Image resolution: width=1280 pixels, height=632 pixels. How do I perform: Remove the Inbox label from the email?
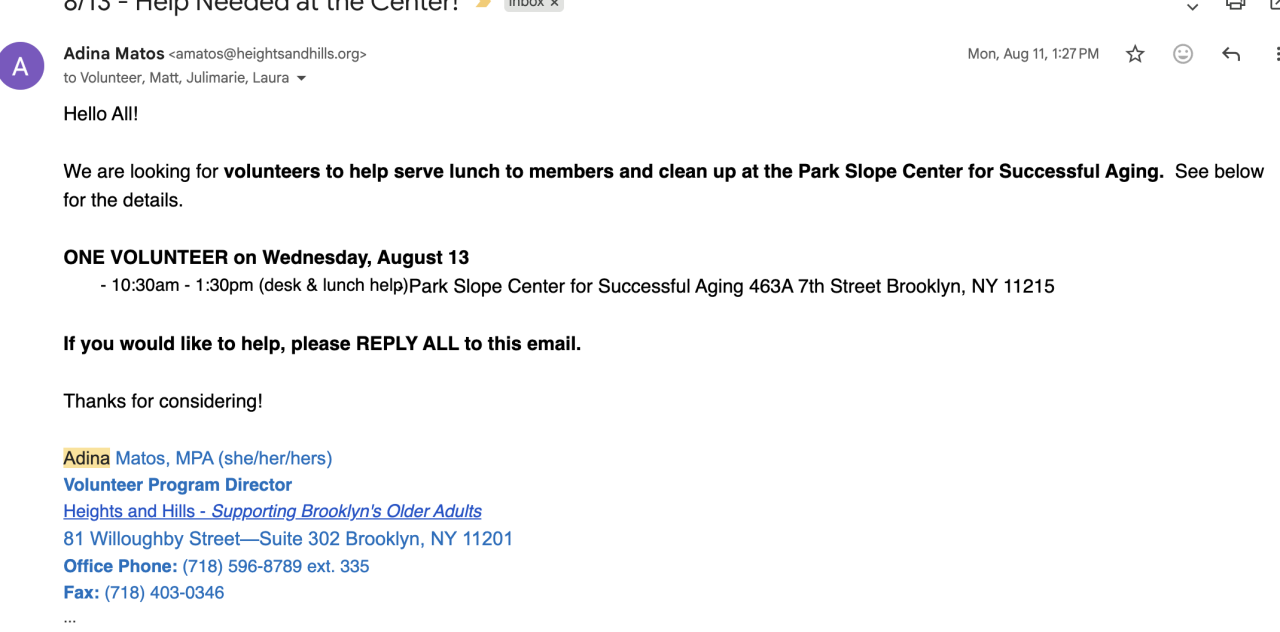pyautogui.click(x=554, y=4)
